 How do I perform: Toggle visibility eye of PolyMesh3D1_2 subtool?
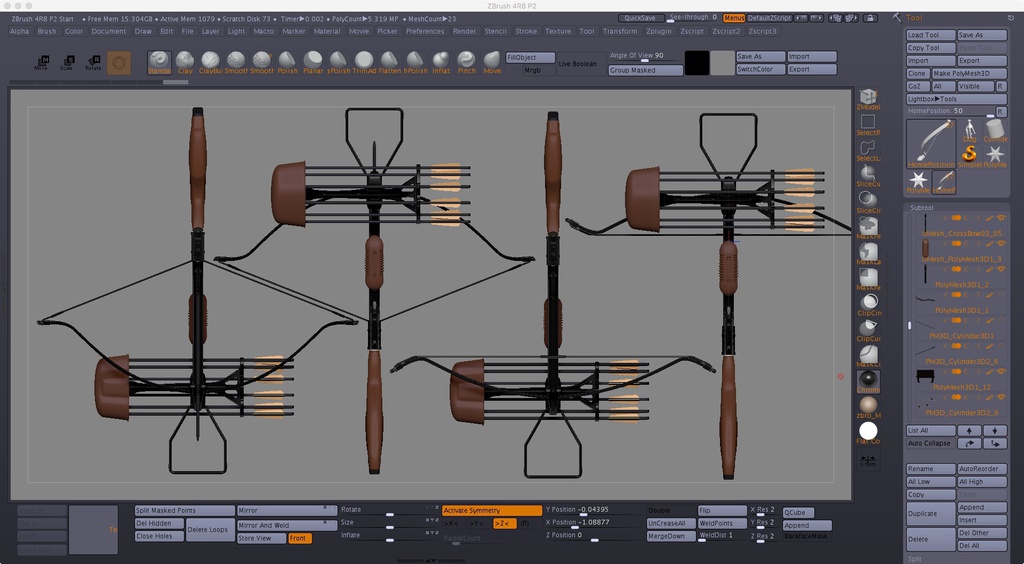[x=1001, y=269]
